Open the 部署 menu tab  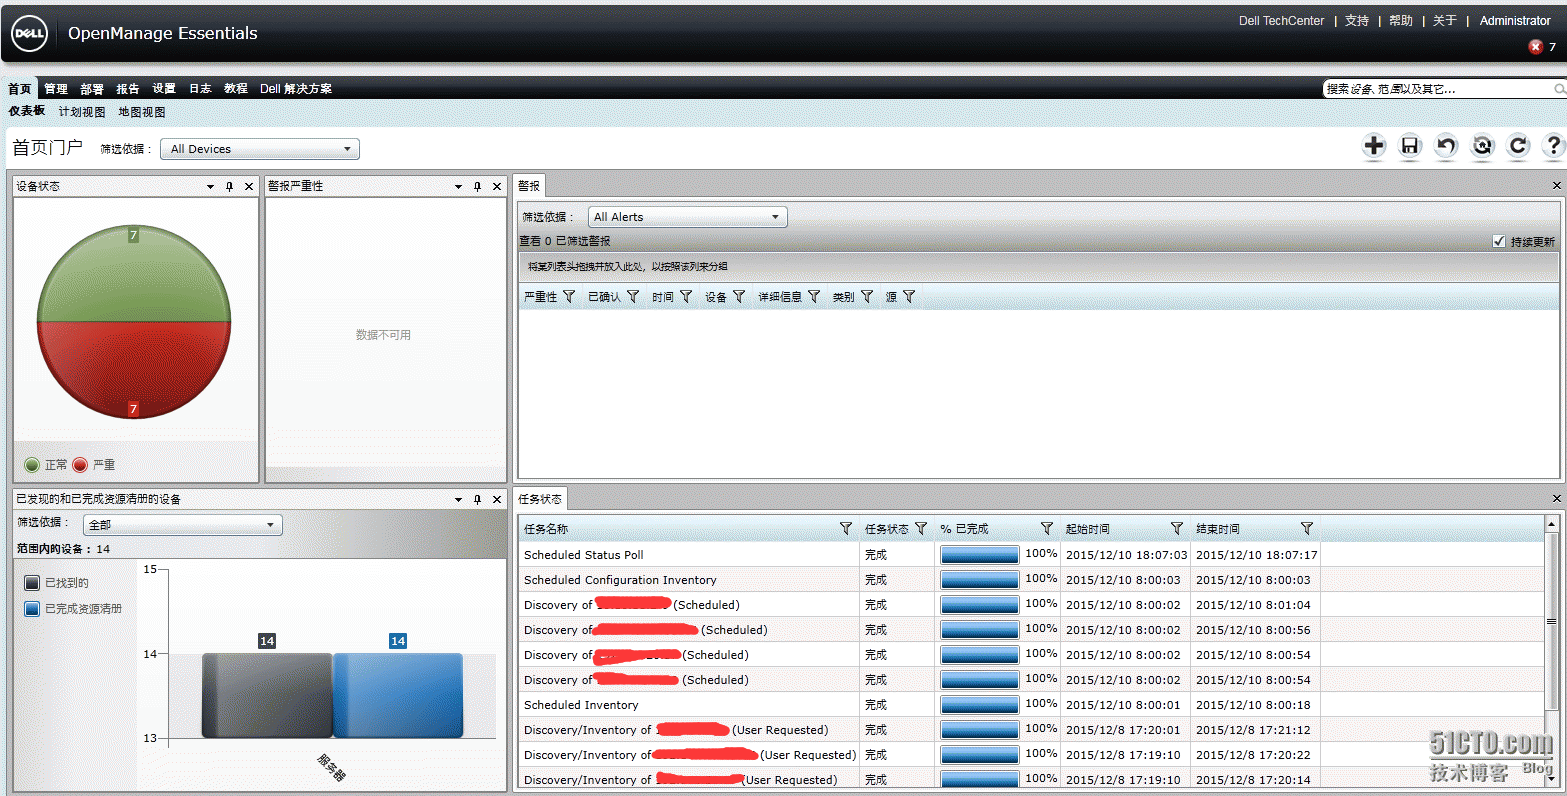click(92, 89)
